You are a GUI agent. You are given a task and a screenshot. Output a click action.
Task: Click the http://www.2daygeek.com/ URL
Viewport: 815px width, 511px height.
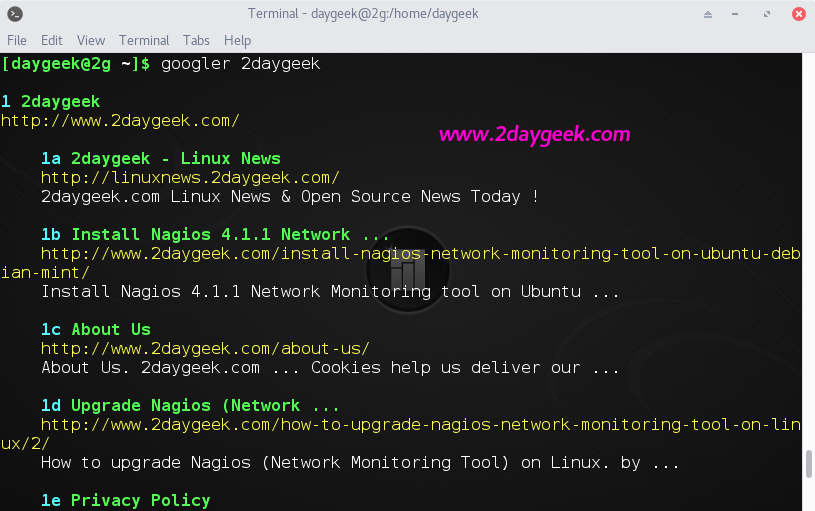120,121
